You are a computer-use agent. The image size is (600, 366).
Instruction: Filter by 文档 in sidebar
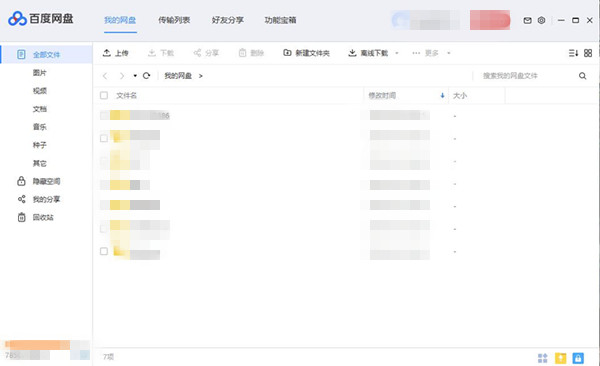coord(39,109)
